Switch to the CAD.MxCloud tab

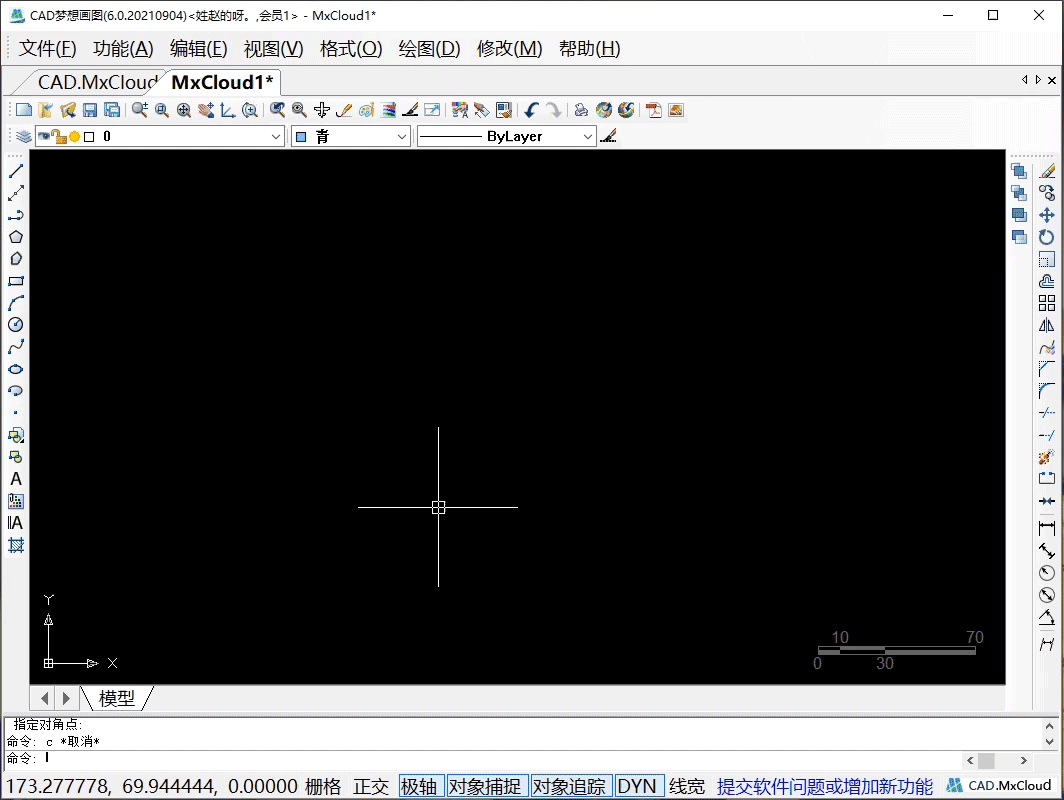coord(96,82)
